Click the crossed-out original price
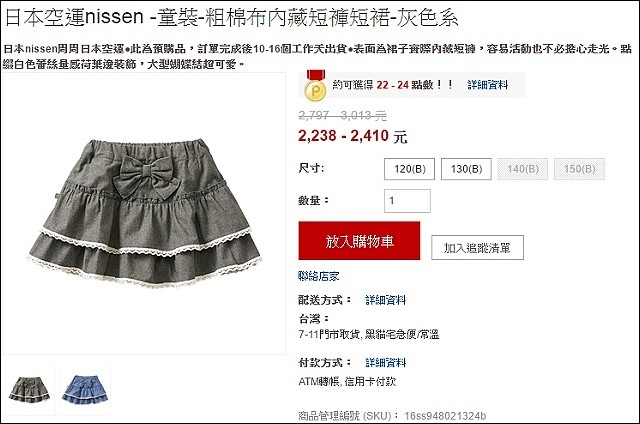The image size is (640, 424). click(x=342, y=115)
